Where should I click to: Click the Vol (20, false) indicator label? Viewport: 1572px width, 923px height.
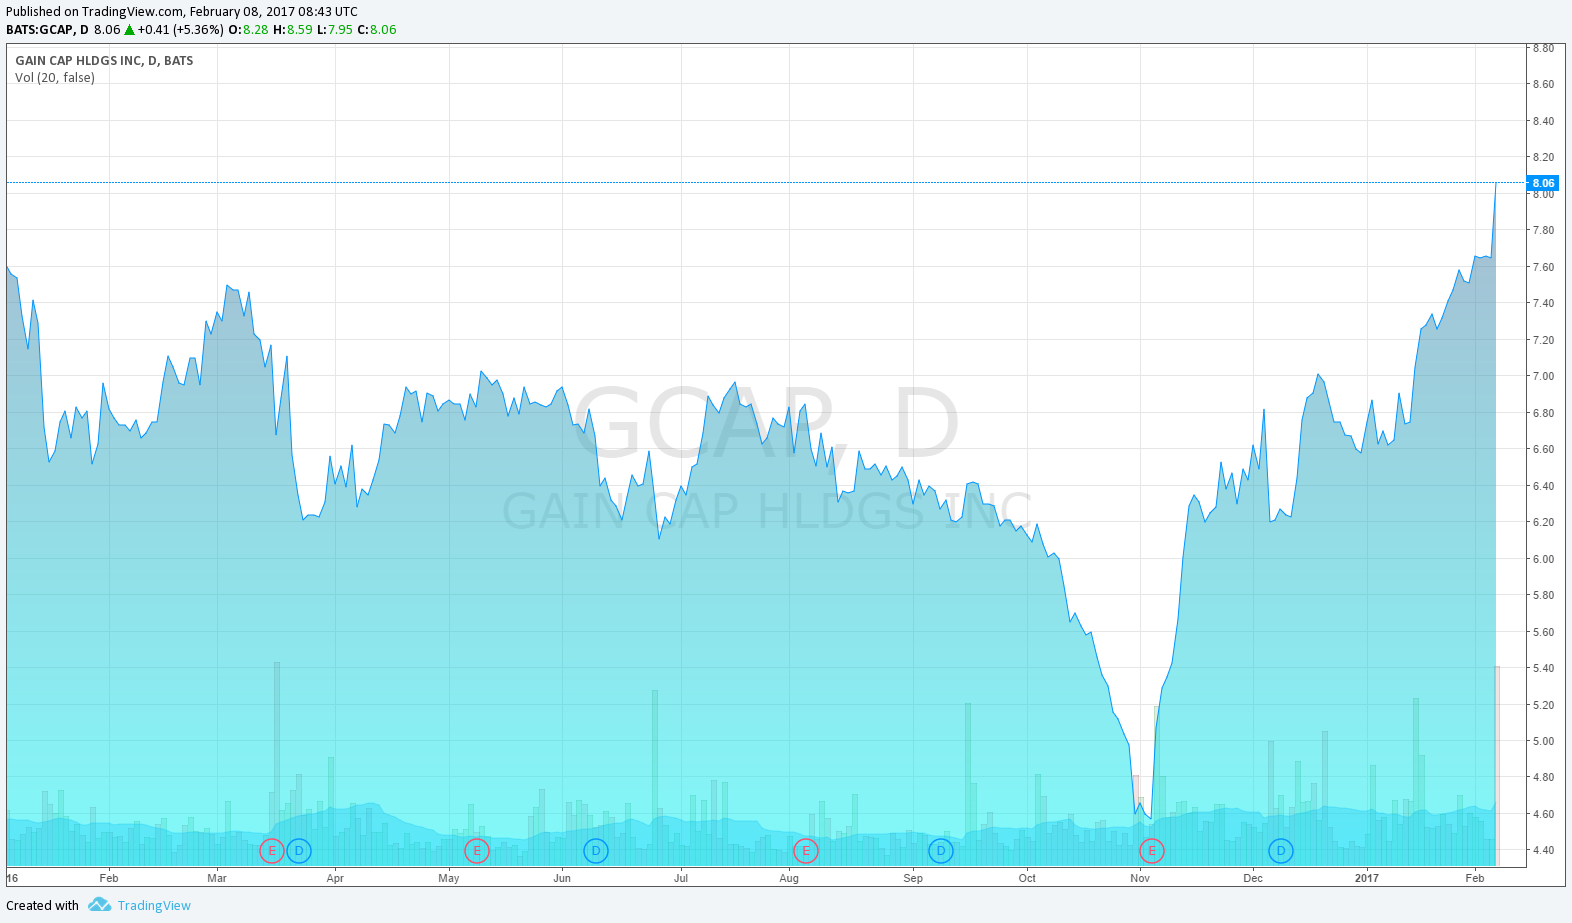click(x=55, y=78)
